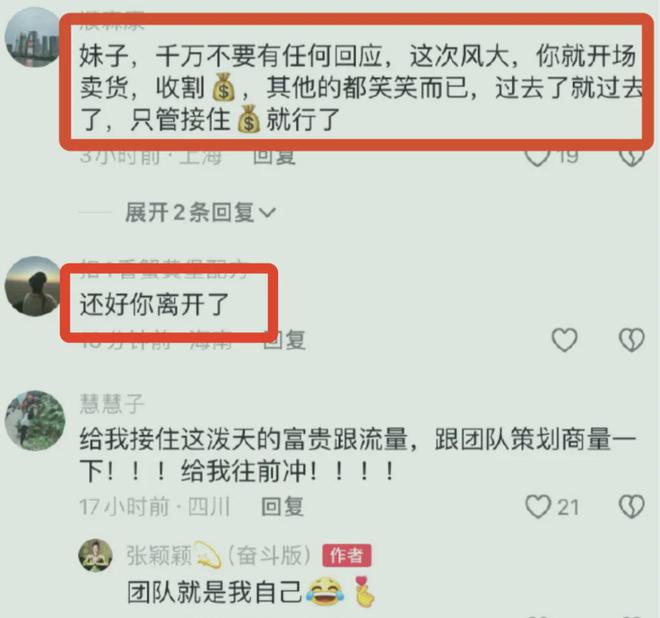Reply to the top comment from 上海
Viewport: 660px width, 618px height.
click(x=274, y=157)
